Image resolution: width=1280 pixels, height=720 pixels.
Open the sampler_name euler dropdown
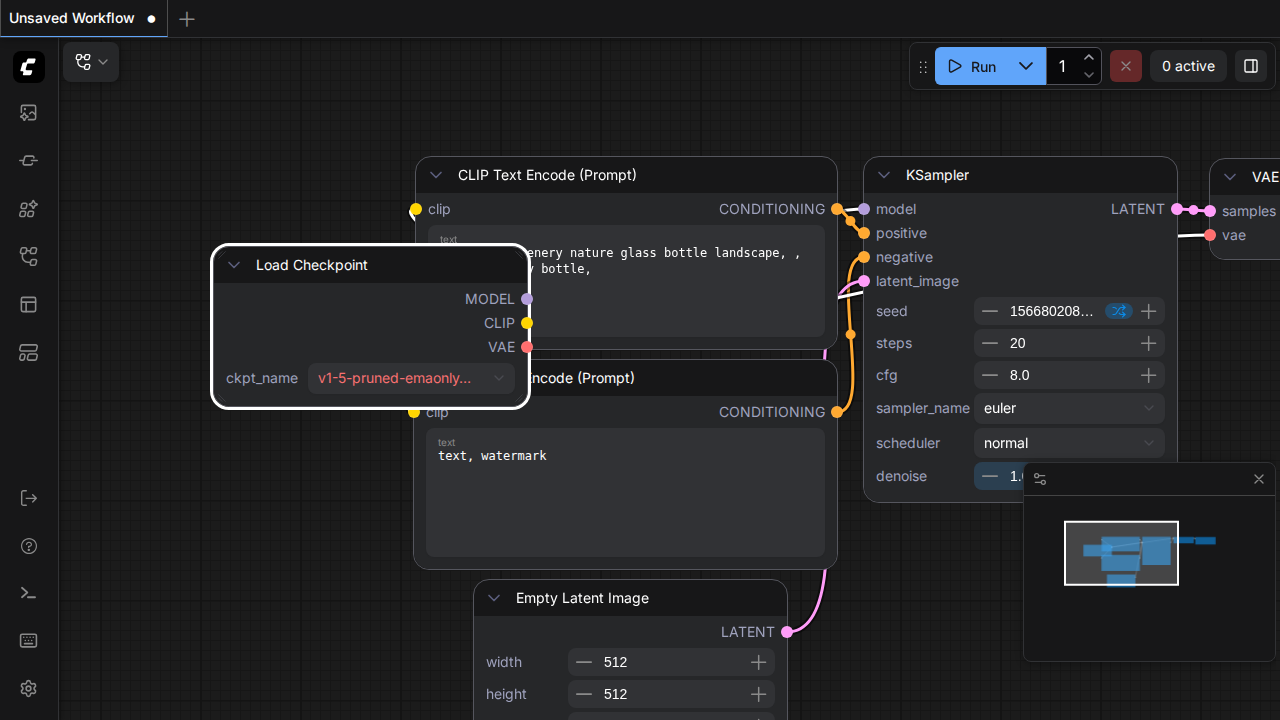1069,408
